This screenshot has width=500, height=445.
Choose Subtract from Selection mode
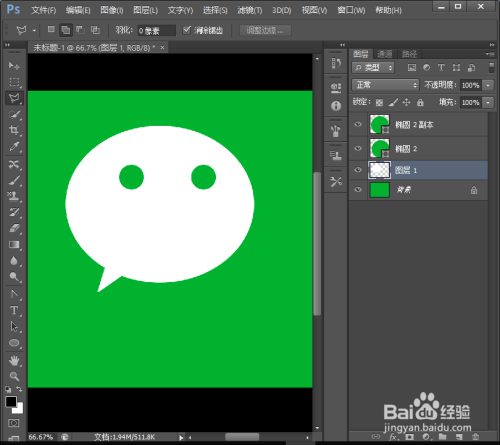(x=80, y=30)
